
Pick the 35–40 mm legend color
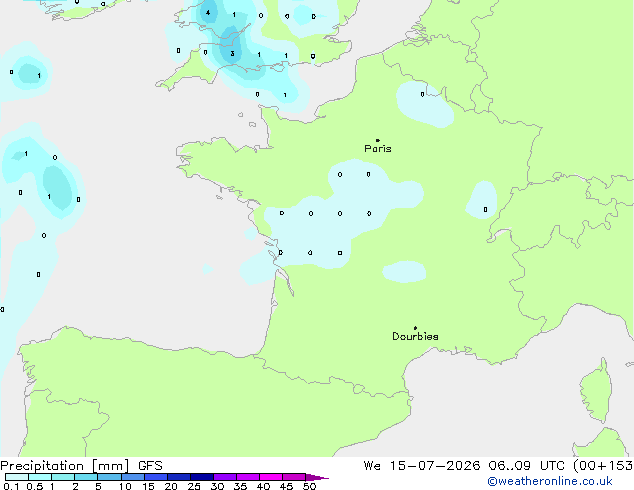(x=248, y=477)
